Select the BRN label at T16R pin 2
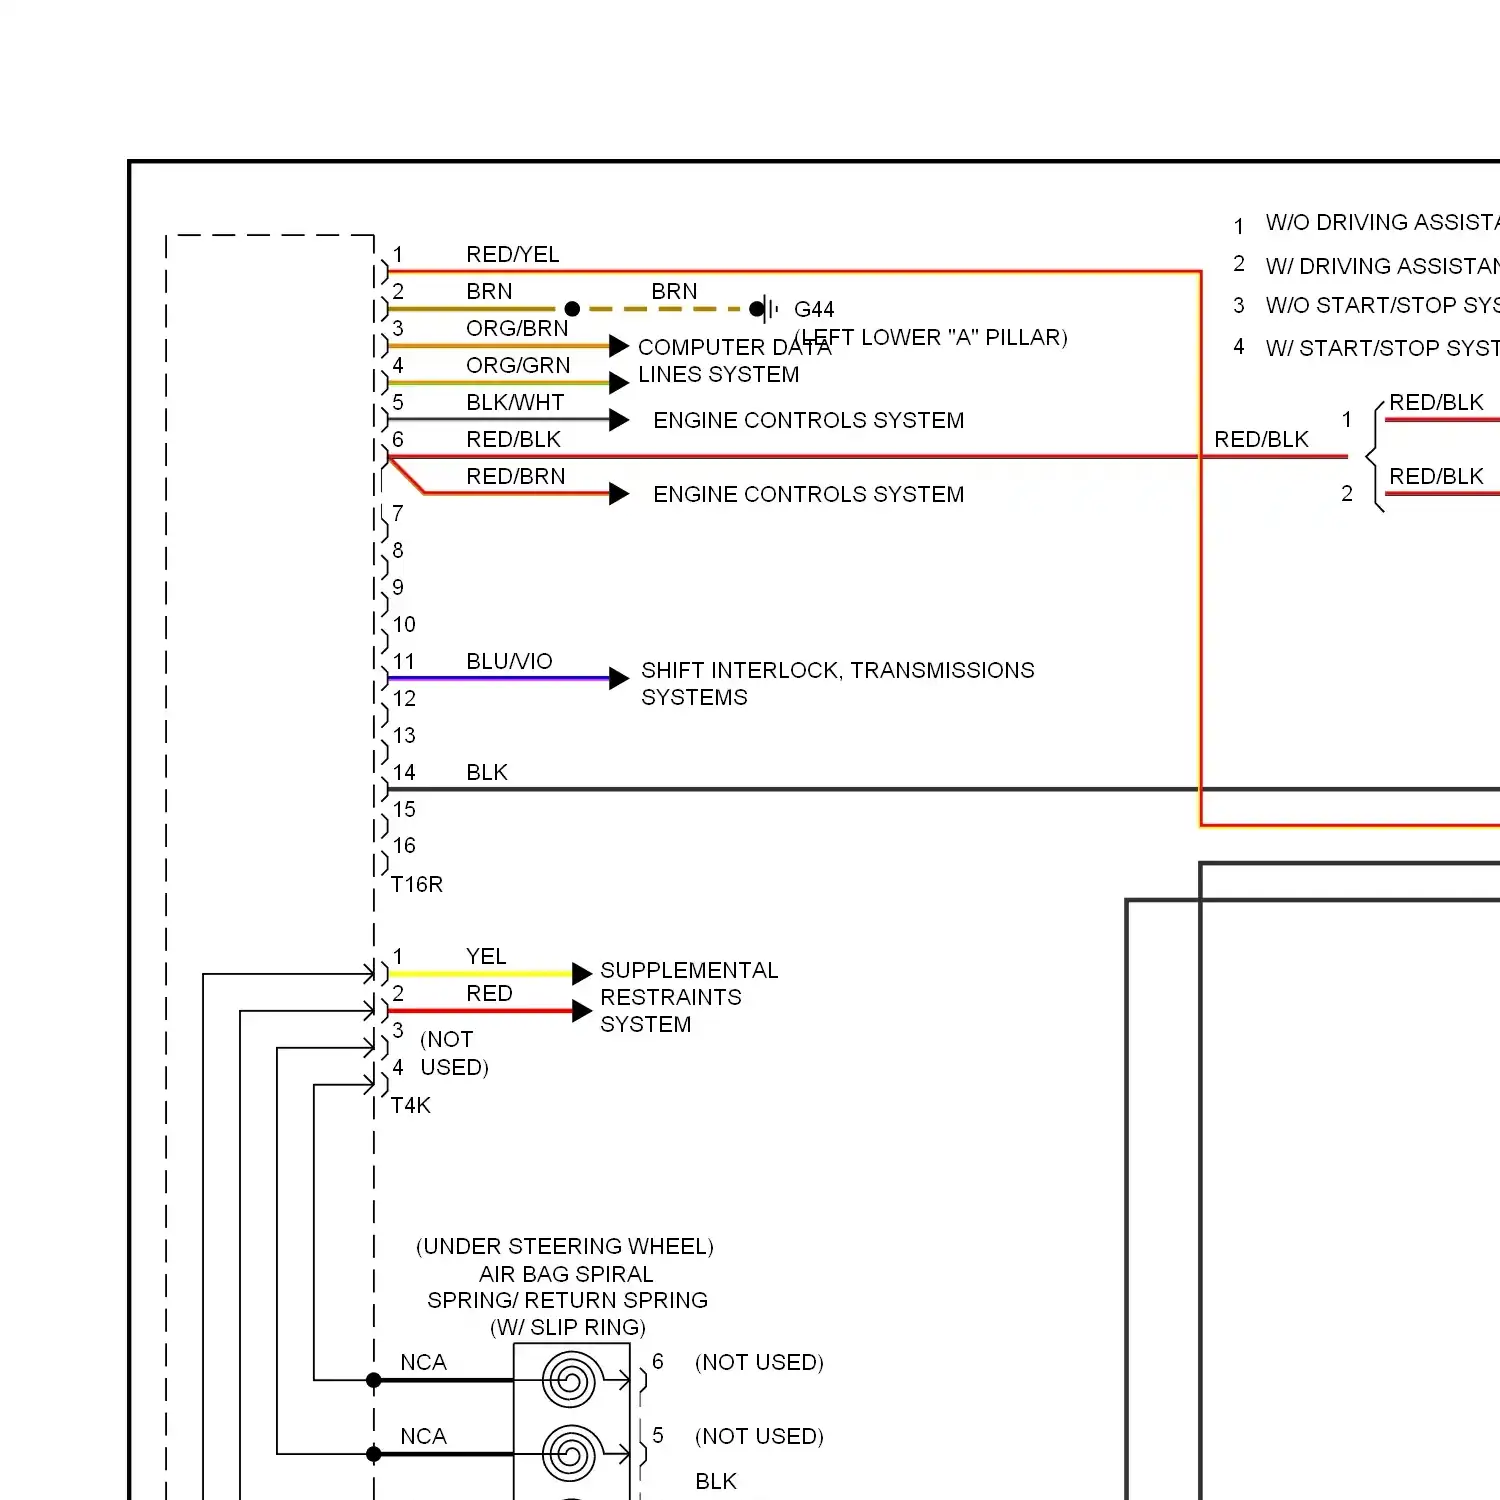The width and height of the screenshot is (1500, 1500). [x=489, y=291]
